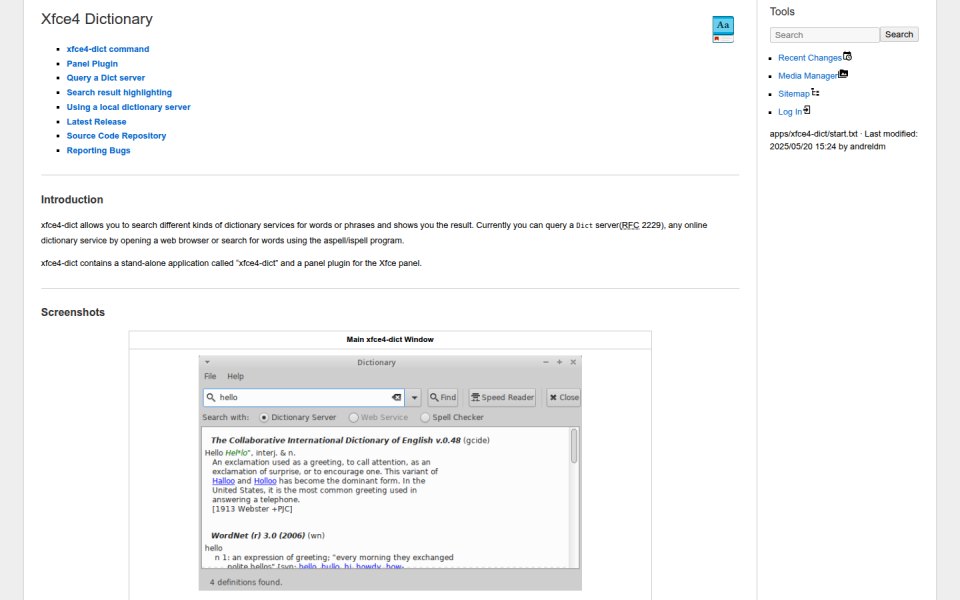The height and width of the screenshot is (600, 960).
Task: Open the 'Search result highlighting' link
Action: [119, 92]
